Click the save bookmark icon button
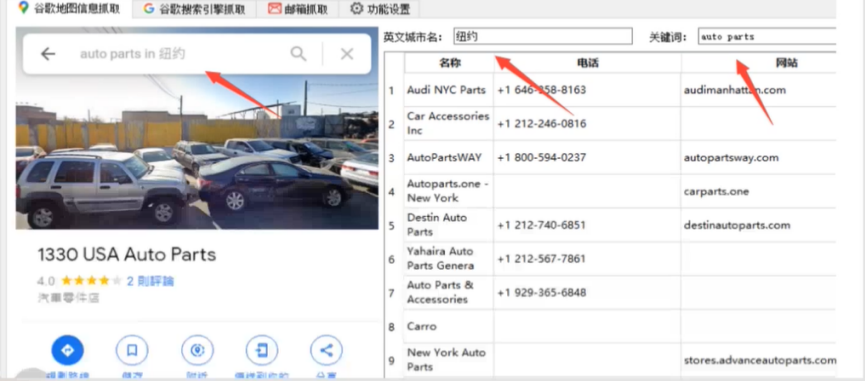This screenshot has height=381, width=865. point(132,350)
